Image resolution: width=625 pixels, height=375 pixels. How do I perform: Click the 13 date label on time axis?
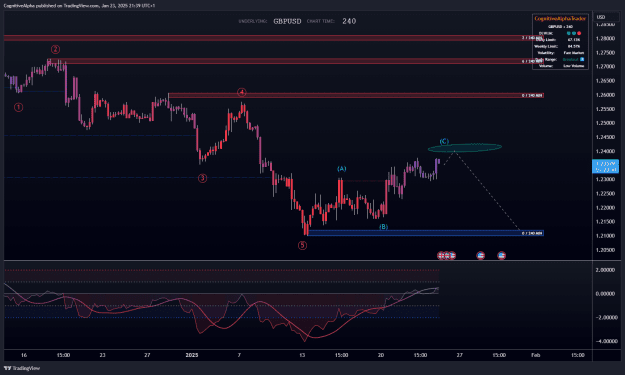pyautogui.click(x=302, y=355)
